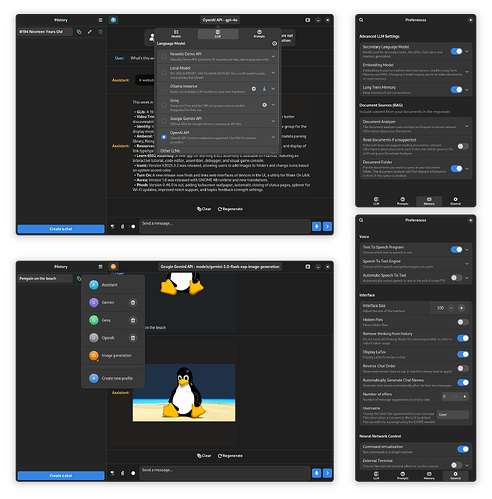492x499 pixels.
Task: Open the profile avatar in top window header
Action: click(113, 20)
